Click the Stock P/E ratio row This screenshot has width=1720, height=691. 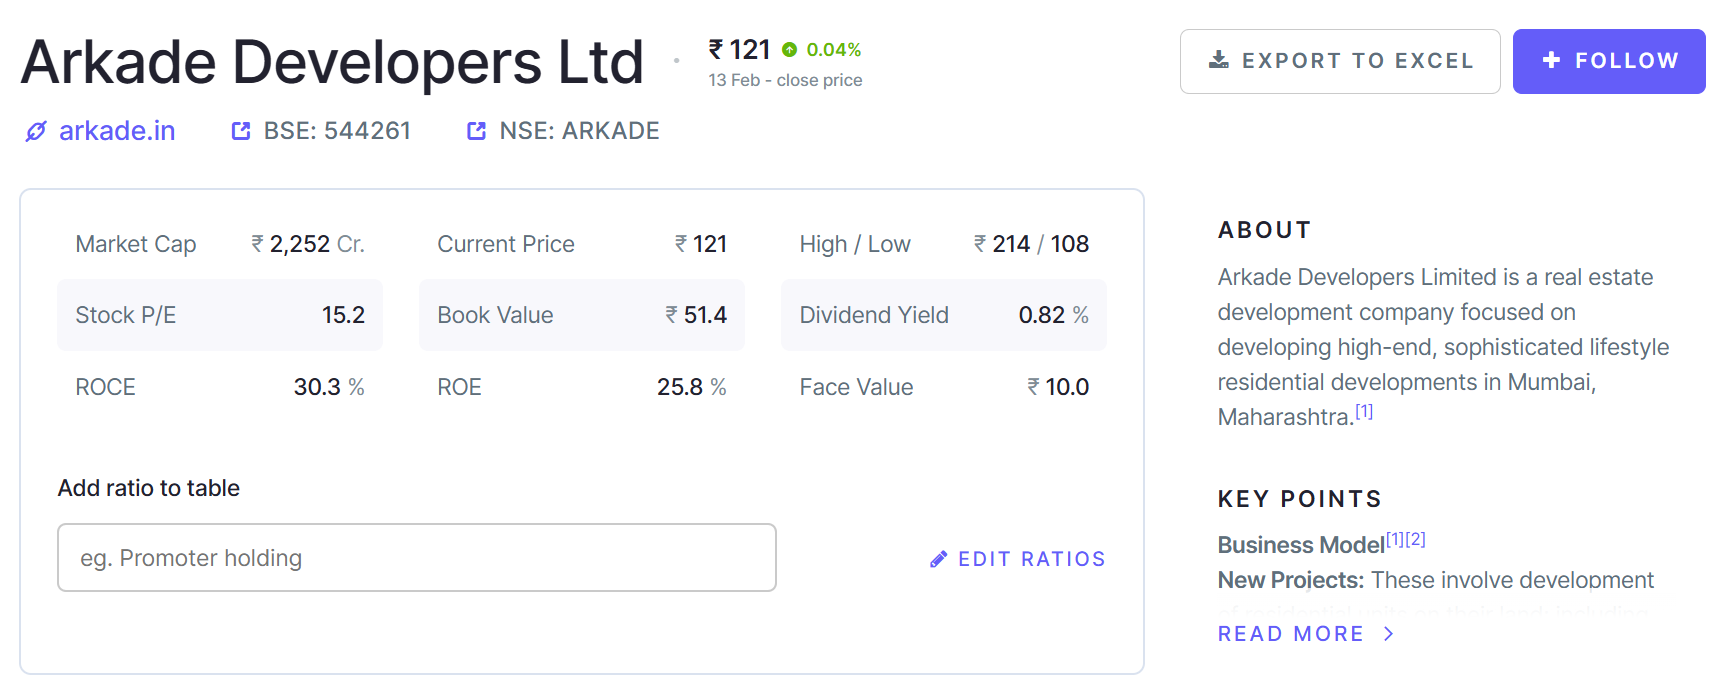tap(220, 315)
